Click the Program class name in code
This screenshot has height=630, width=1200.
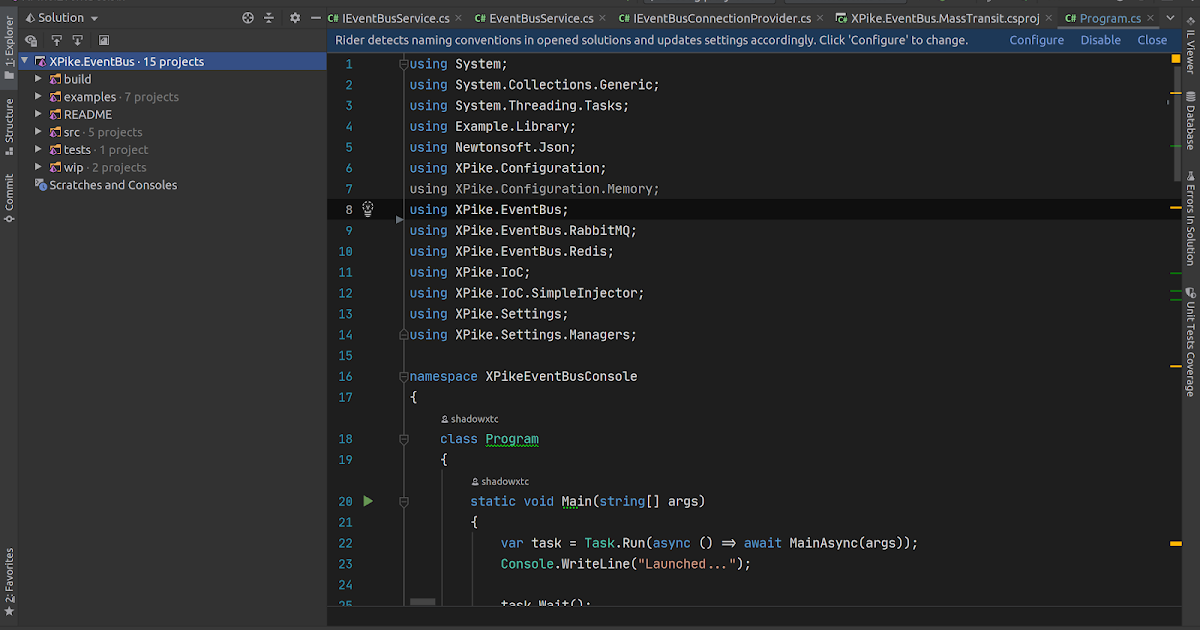512,439
